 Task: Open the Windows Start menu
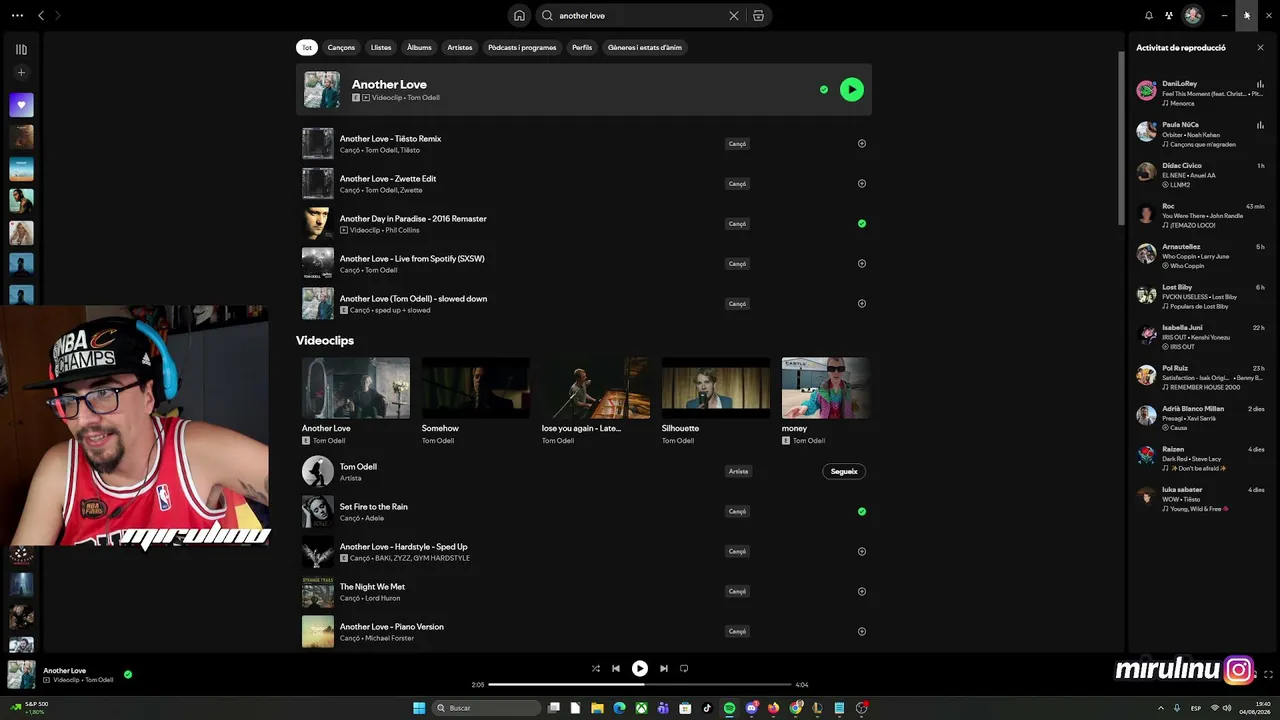(419, 708)
